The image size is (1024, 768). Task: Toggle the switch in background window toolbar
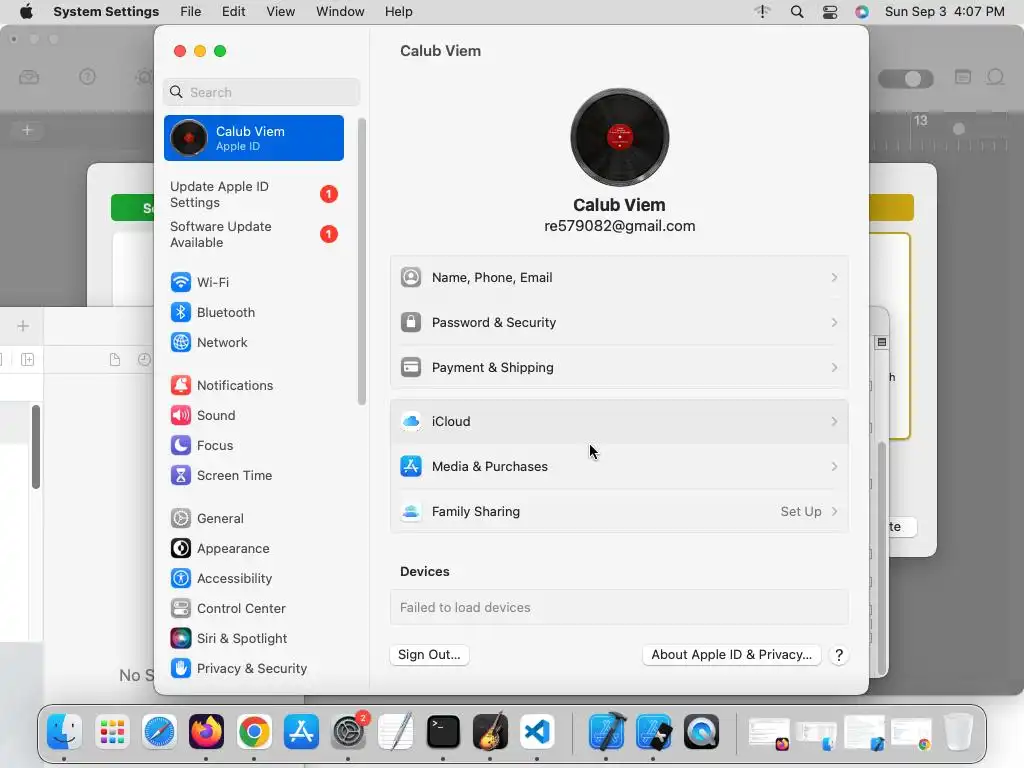pos(906,79)
